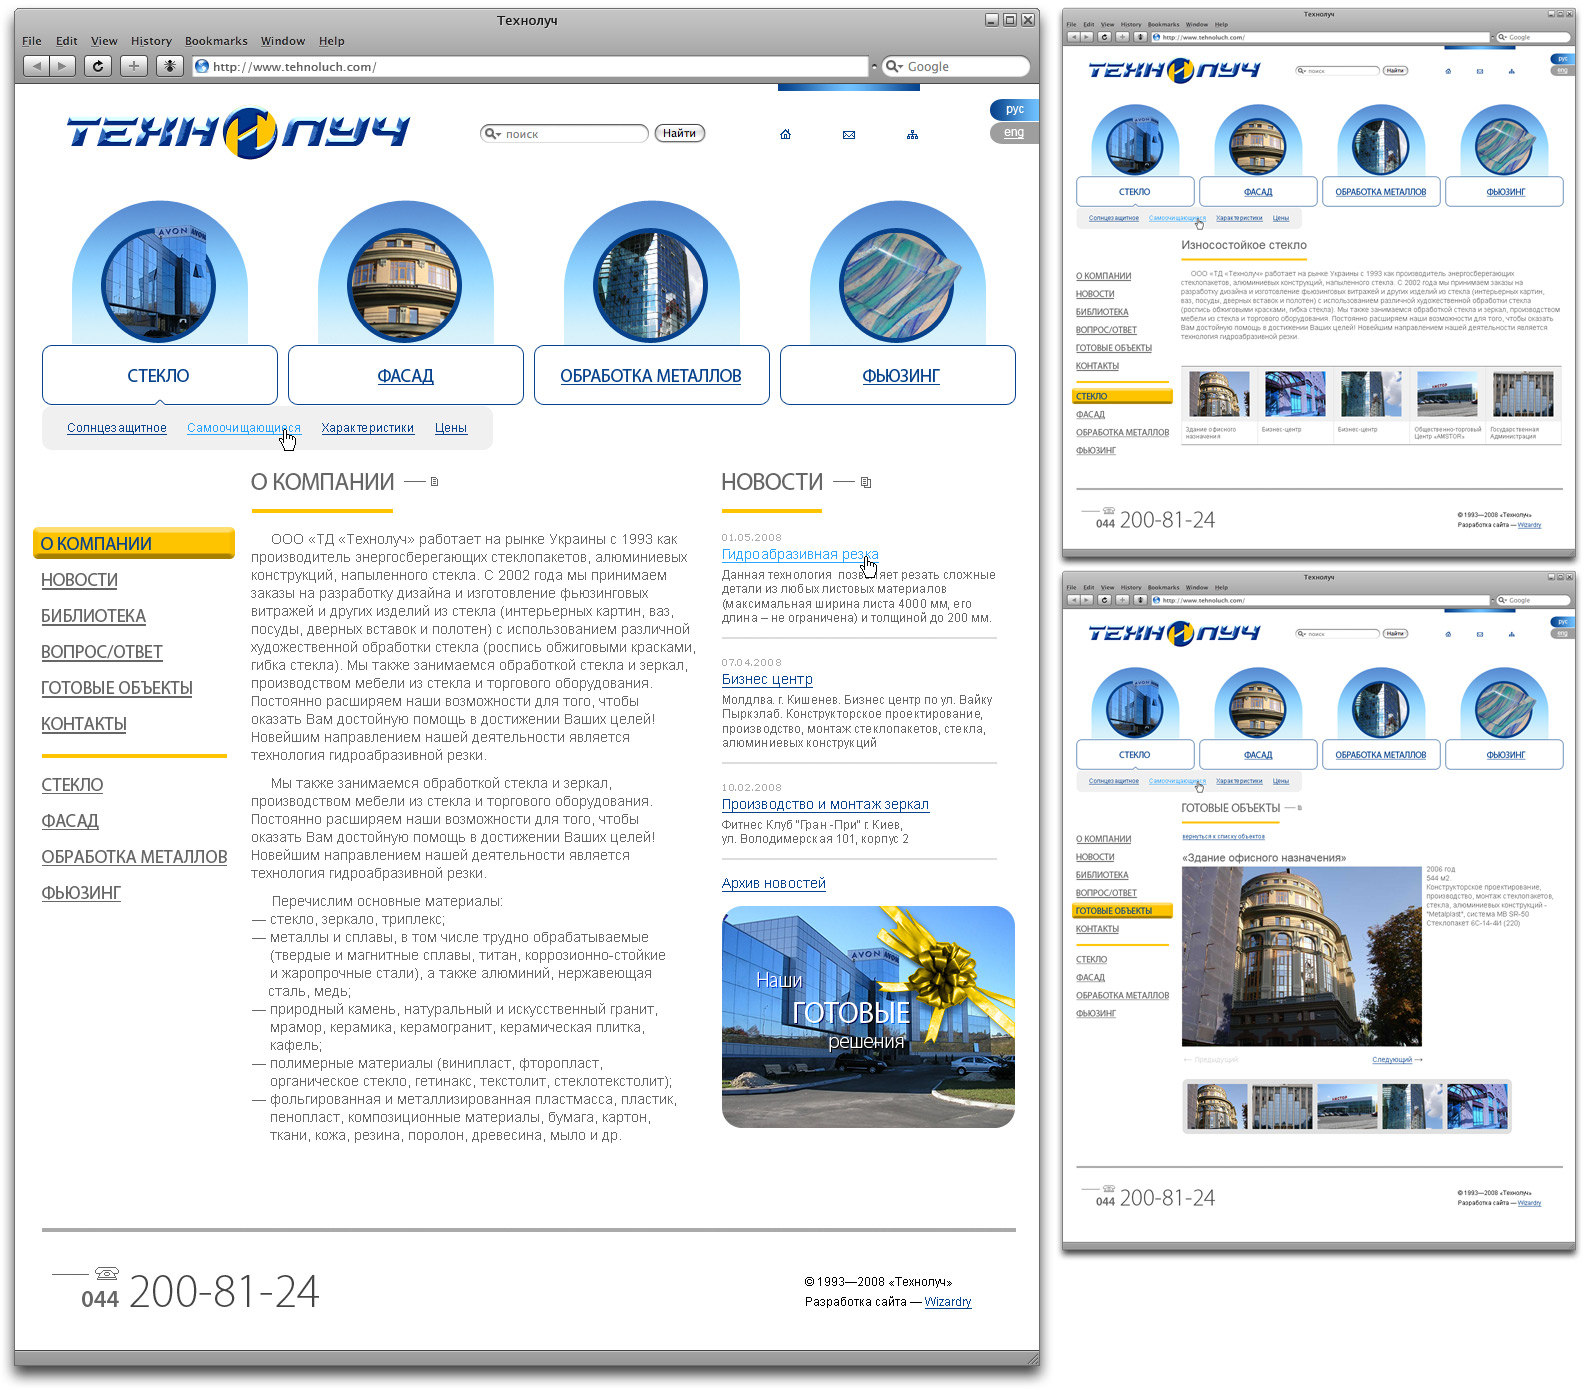Click the browser Back arrow in large window
The height and width of the screenshot is (1390, 1593).
tap(37, 66)
